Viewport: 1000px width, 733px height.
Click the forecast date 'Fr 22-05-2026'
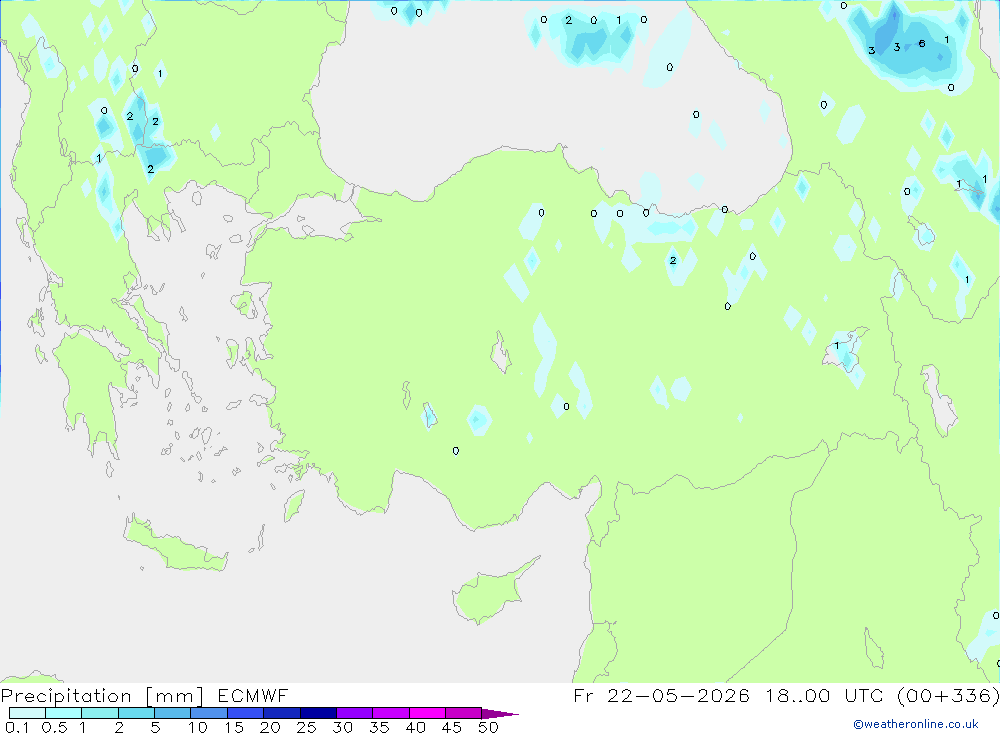(x=661, y=696)
